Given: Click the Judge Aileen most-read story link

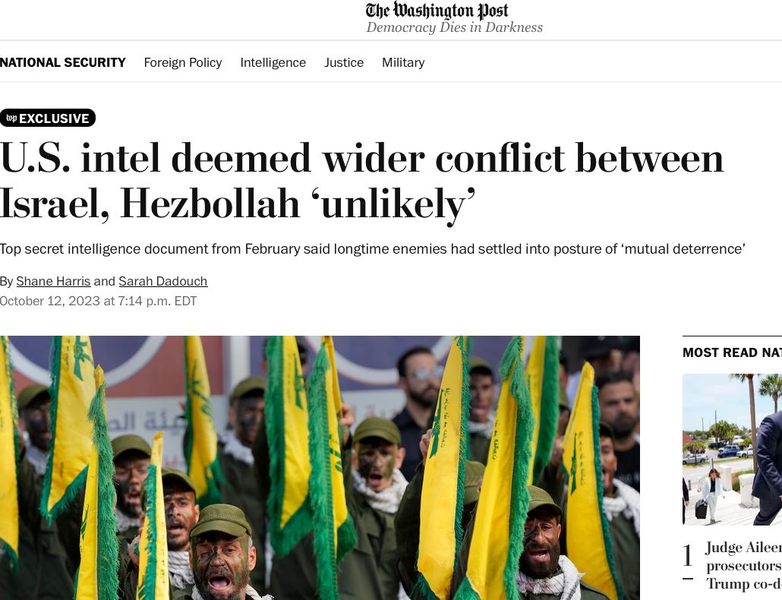Looking at the screenshot, I should 744,566.
